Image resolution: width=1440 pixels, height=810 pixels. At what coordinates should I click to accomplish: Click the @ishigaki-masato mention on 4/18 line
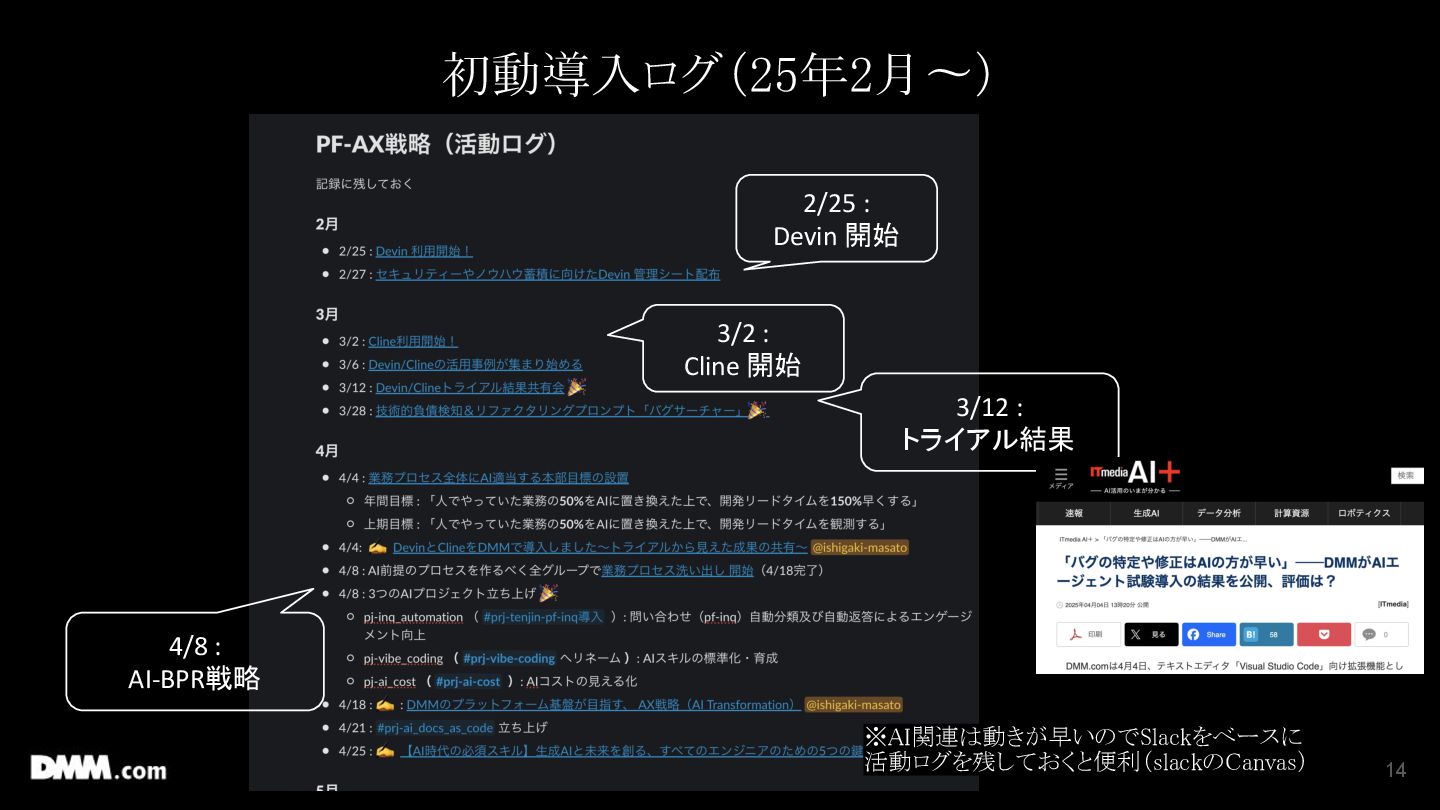[x=853, y=705]
